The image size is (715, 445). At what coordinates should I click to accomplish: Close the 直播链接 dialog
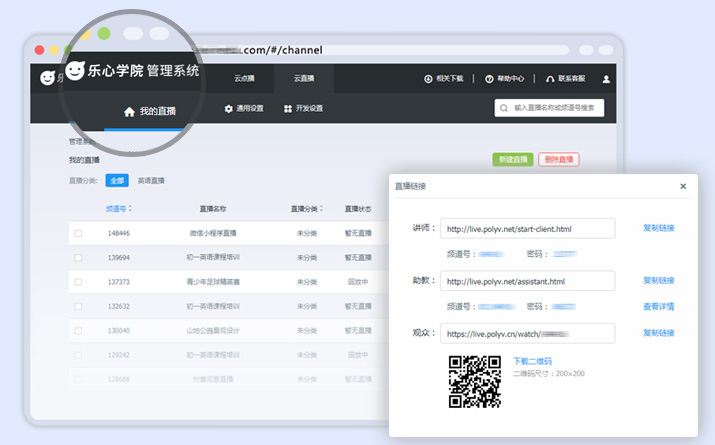(x=683, y=186)
